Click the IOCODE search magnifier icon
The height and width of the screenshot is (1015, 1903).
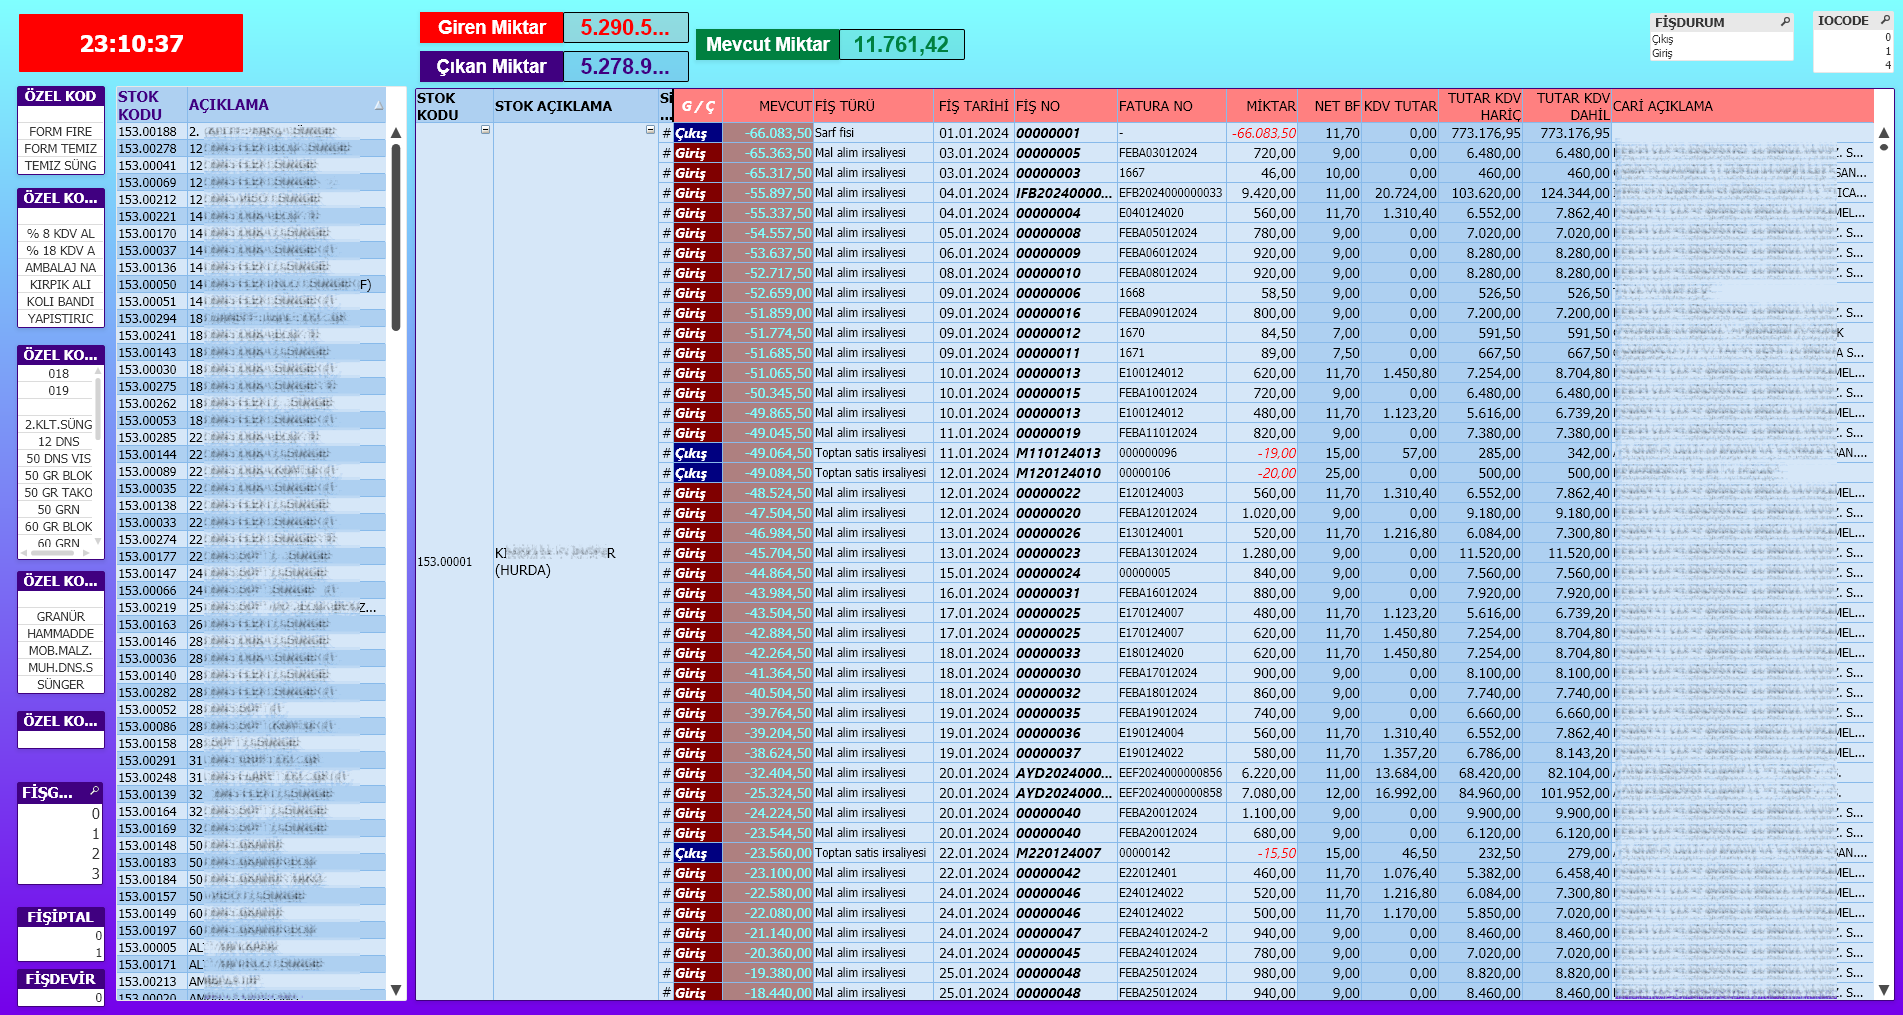tap(1885, 20)
